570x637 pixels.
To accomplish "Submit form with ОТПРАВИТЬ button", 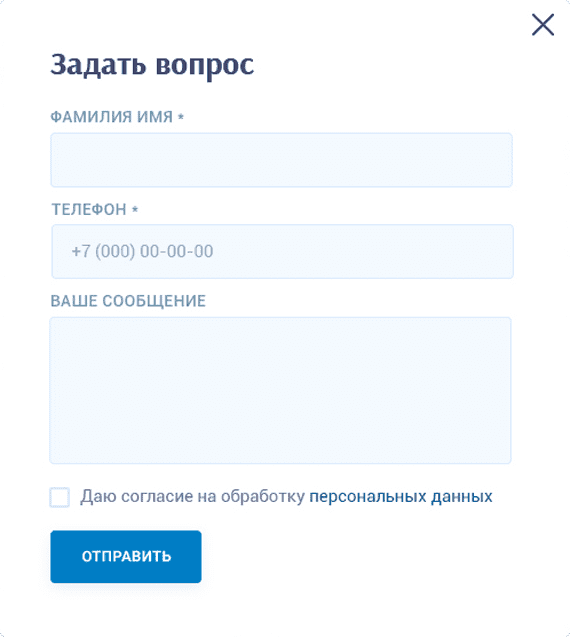I will coord(126,557).
